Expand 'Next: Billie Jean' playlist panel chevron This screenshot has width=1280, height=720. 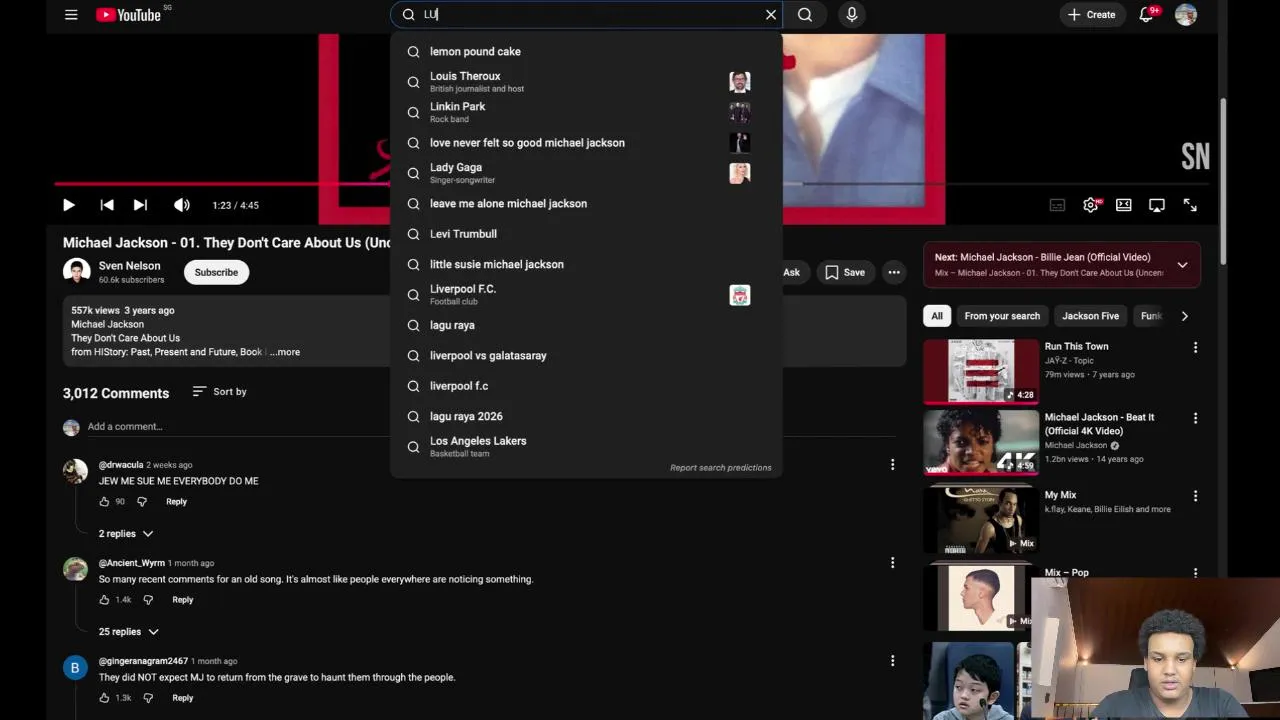point(1182,265)
